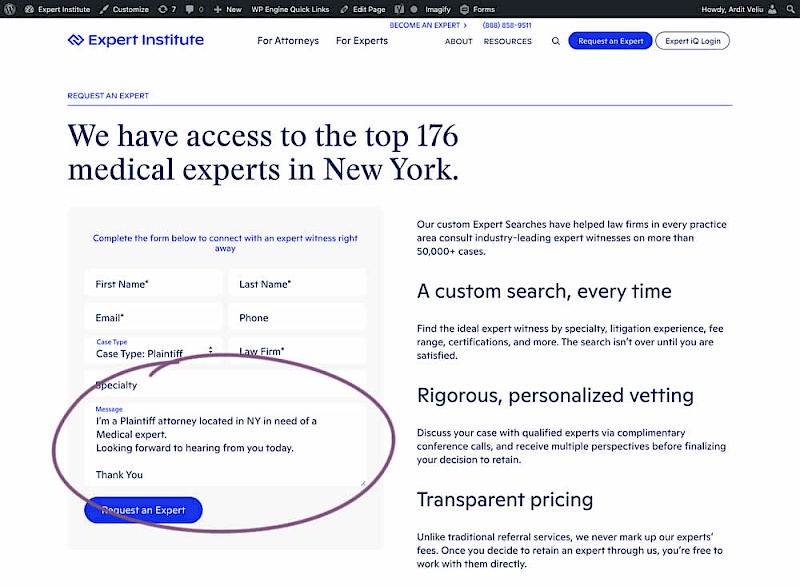Click into the First Name field
Screen dimensions: 800x586
point(153,284)
